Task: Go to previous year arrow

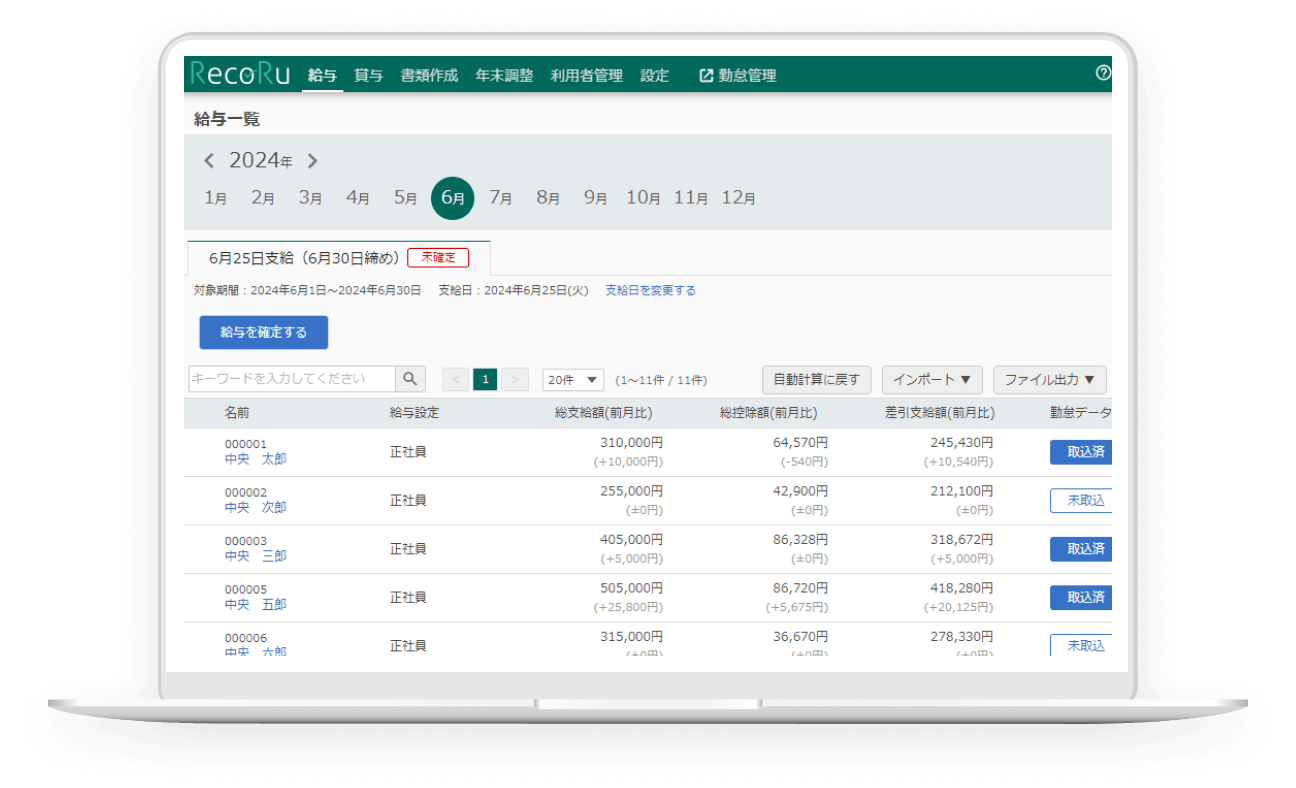Action: click(209, 161)
